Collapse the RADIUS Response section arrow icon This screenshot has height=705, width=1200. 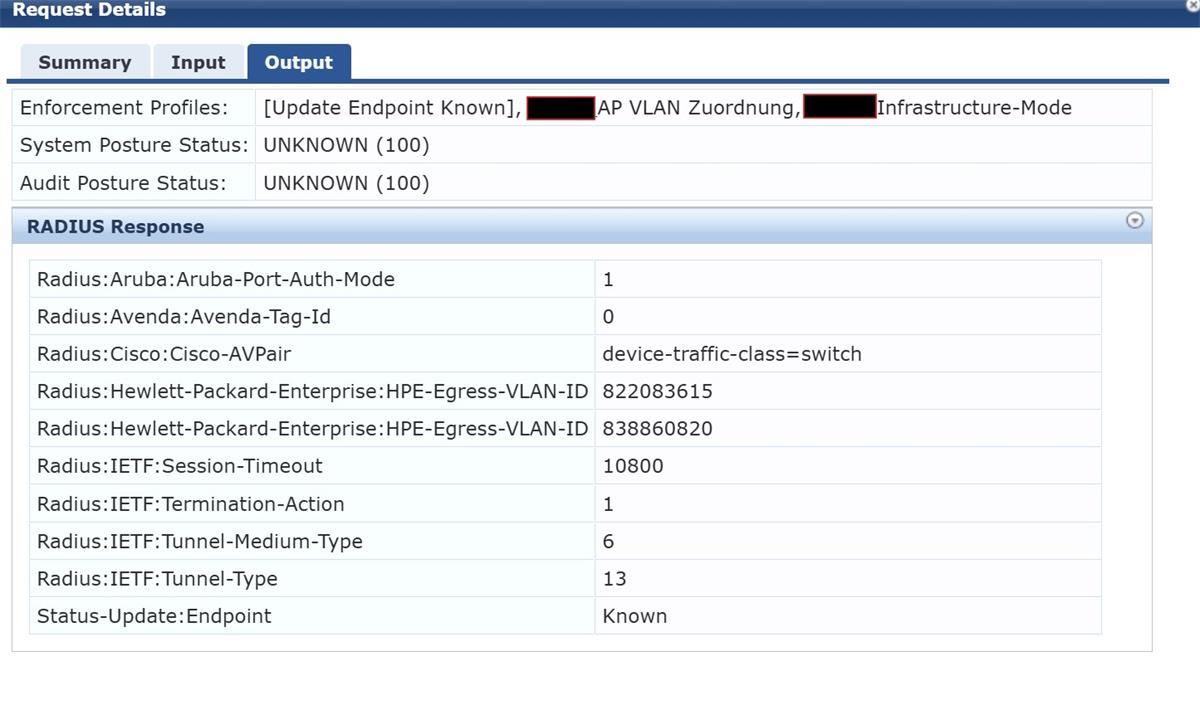click(1134, 221)
